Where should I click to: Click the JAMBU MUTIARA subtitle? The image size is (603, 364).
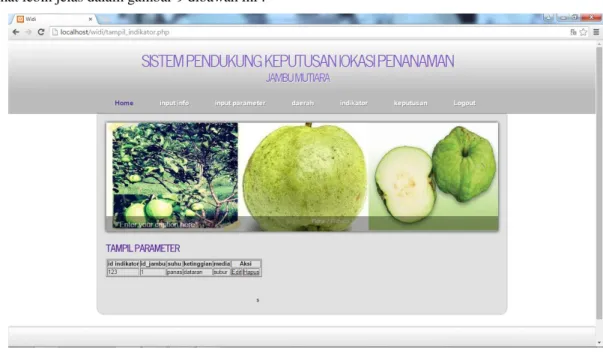pyautogui.click(x=298, y=78)
